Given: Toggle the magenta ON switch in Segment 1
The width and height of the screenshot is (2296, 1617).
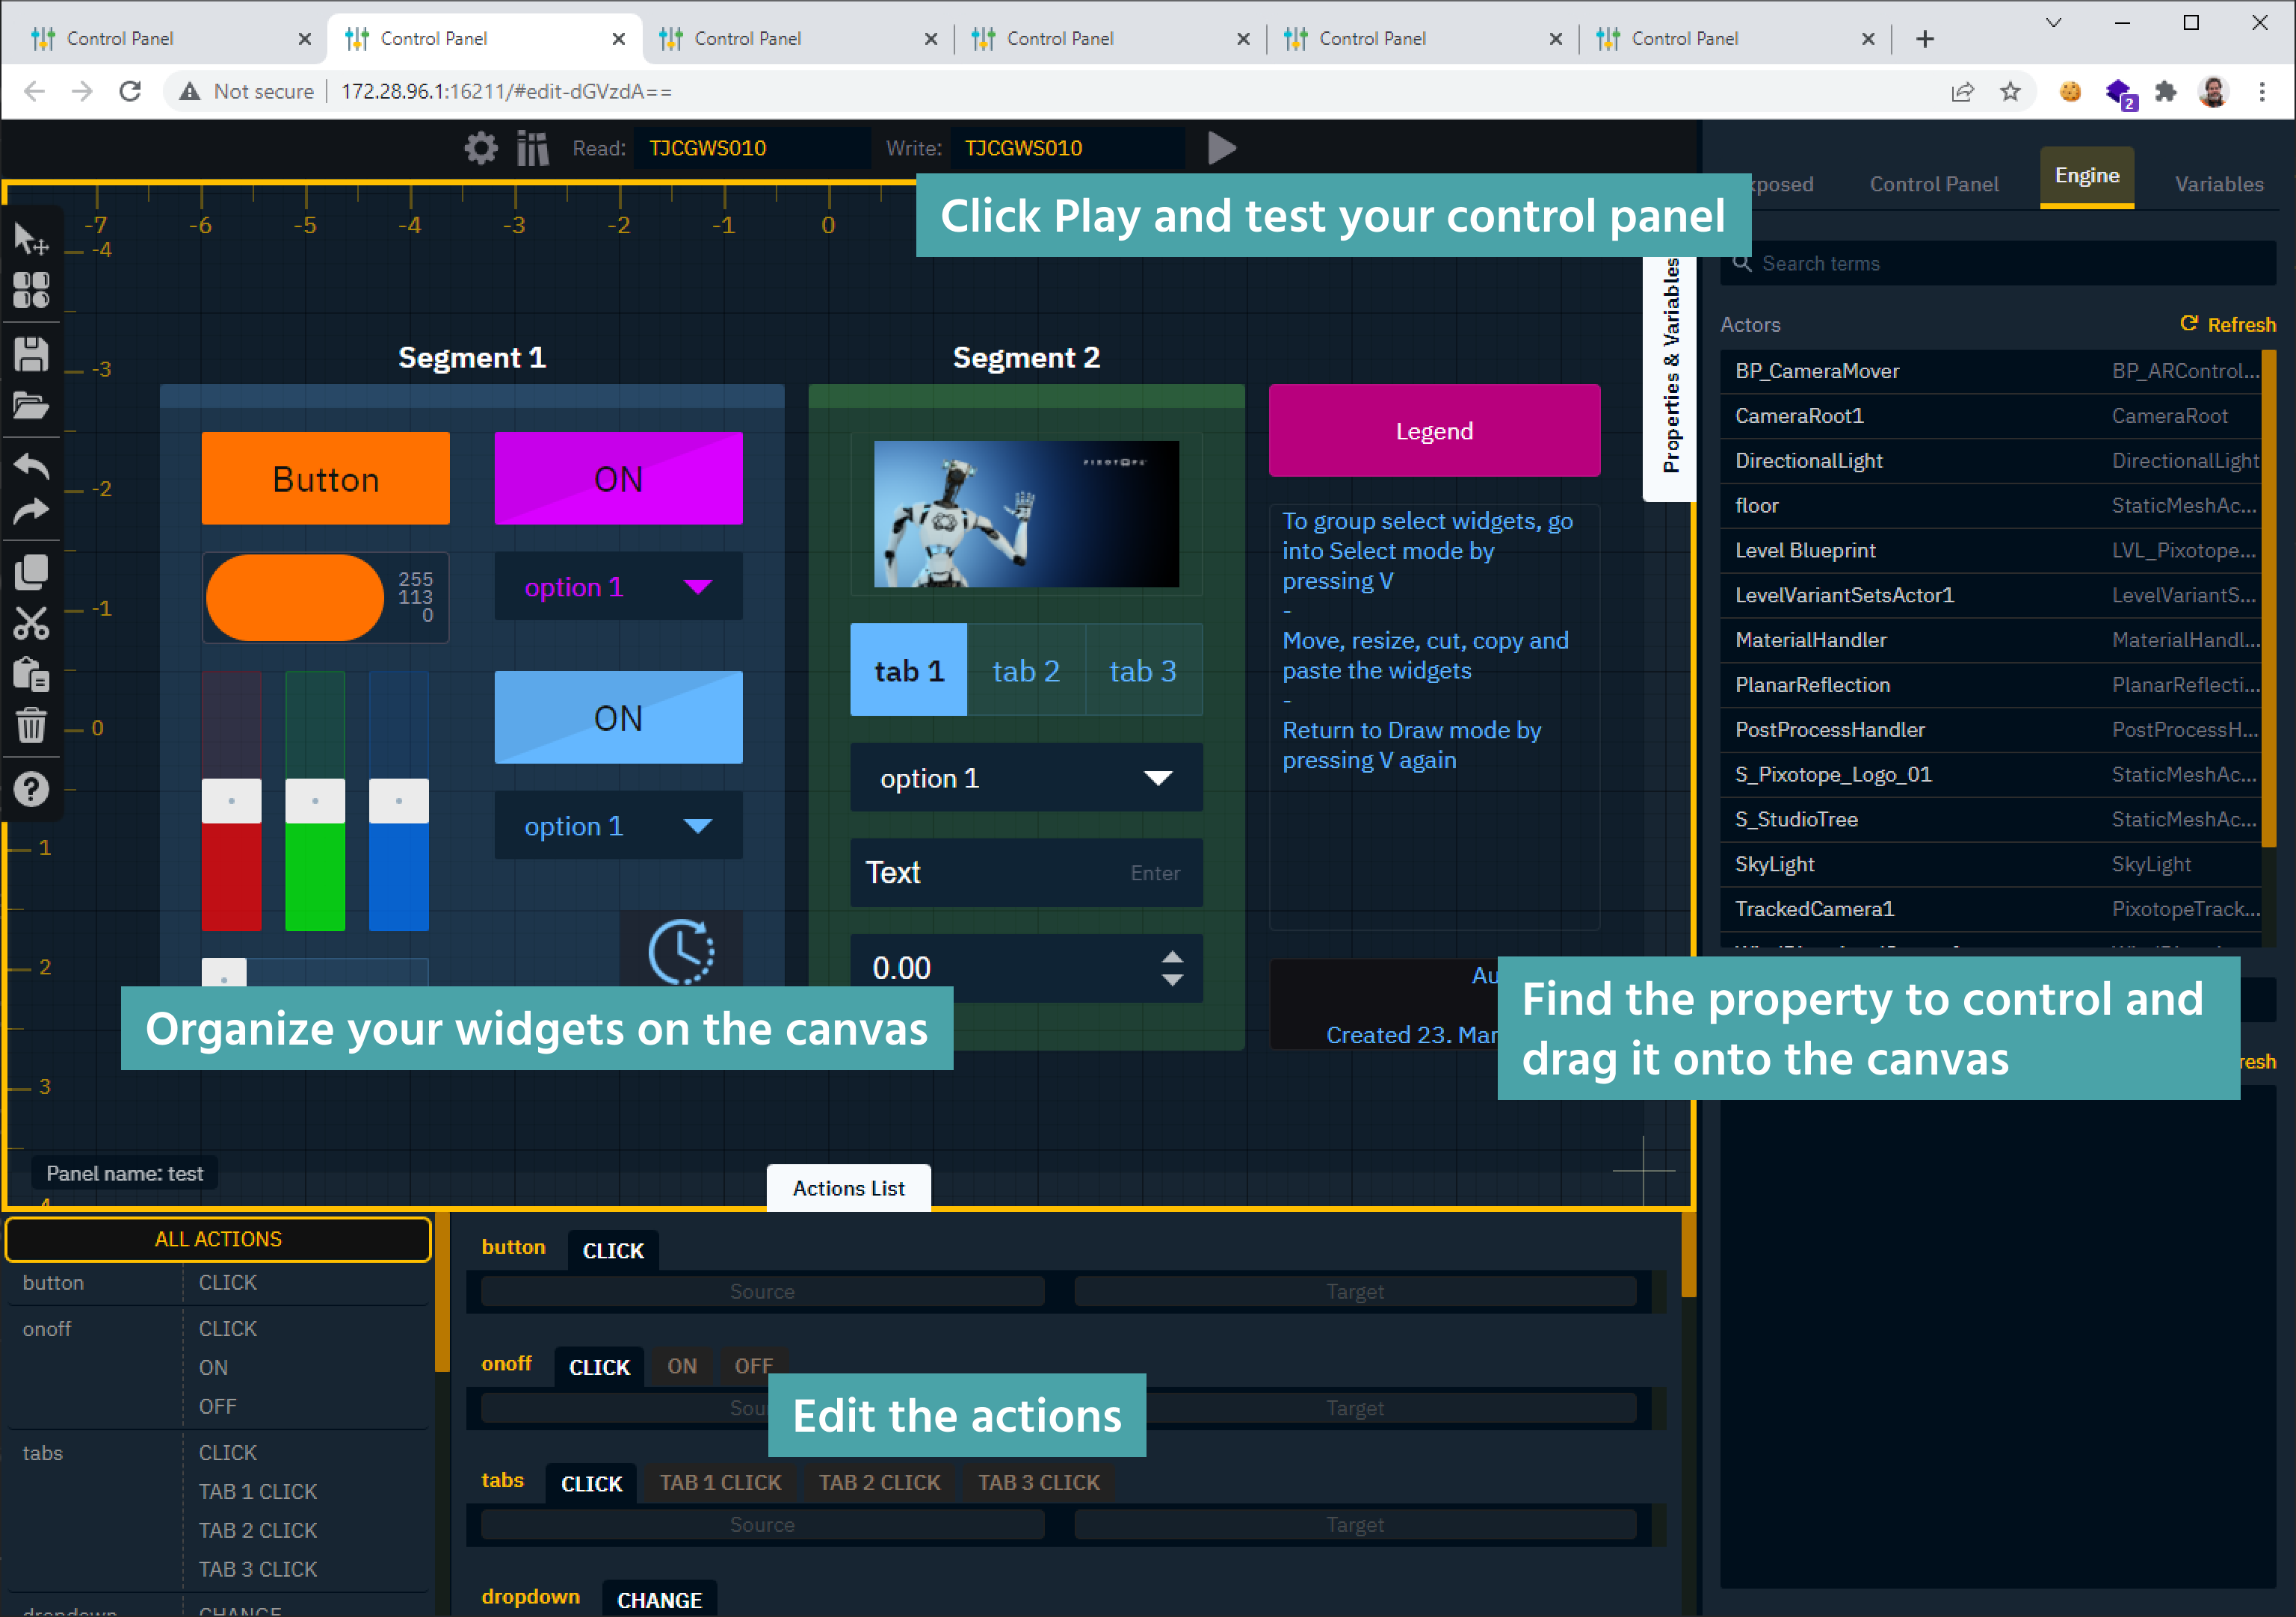Looking at the screenshot, I should (x=618, y=478).
